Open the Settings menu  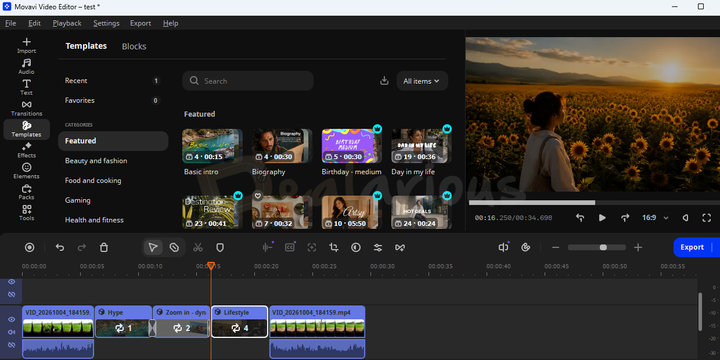(x=106, y=23)
